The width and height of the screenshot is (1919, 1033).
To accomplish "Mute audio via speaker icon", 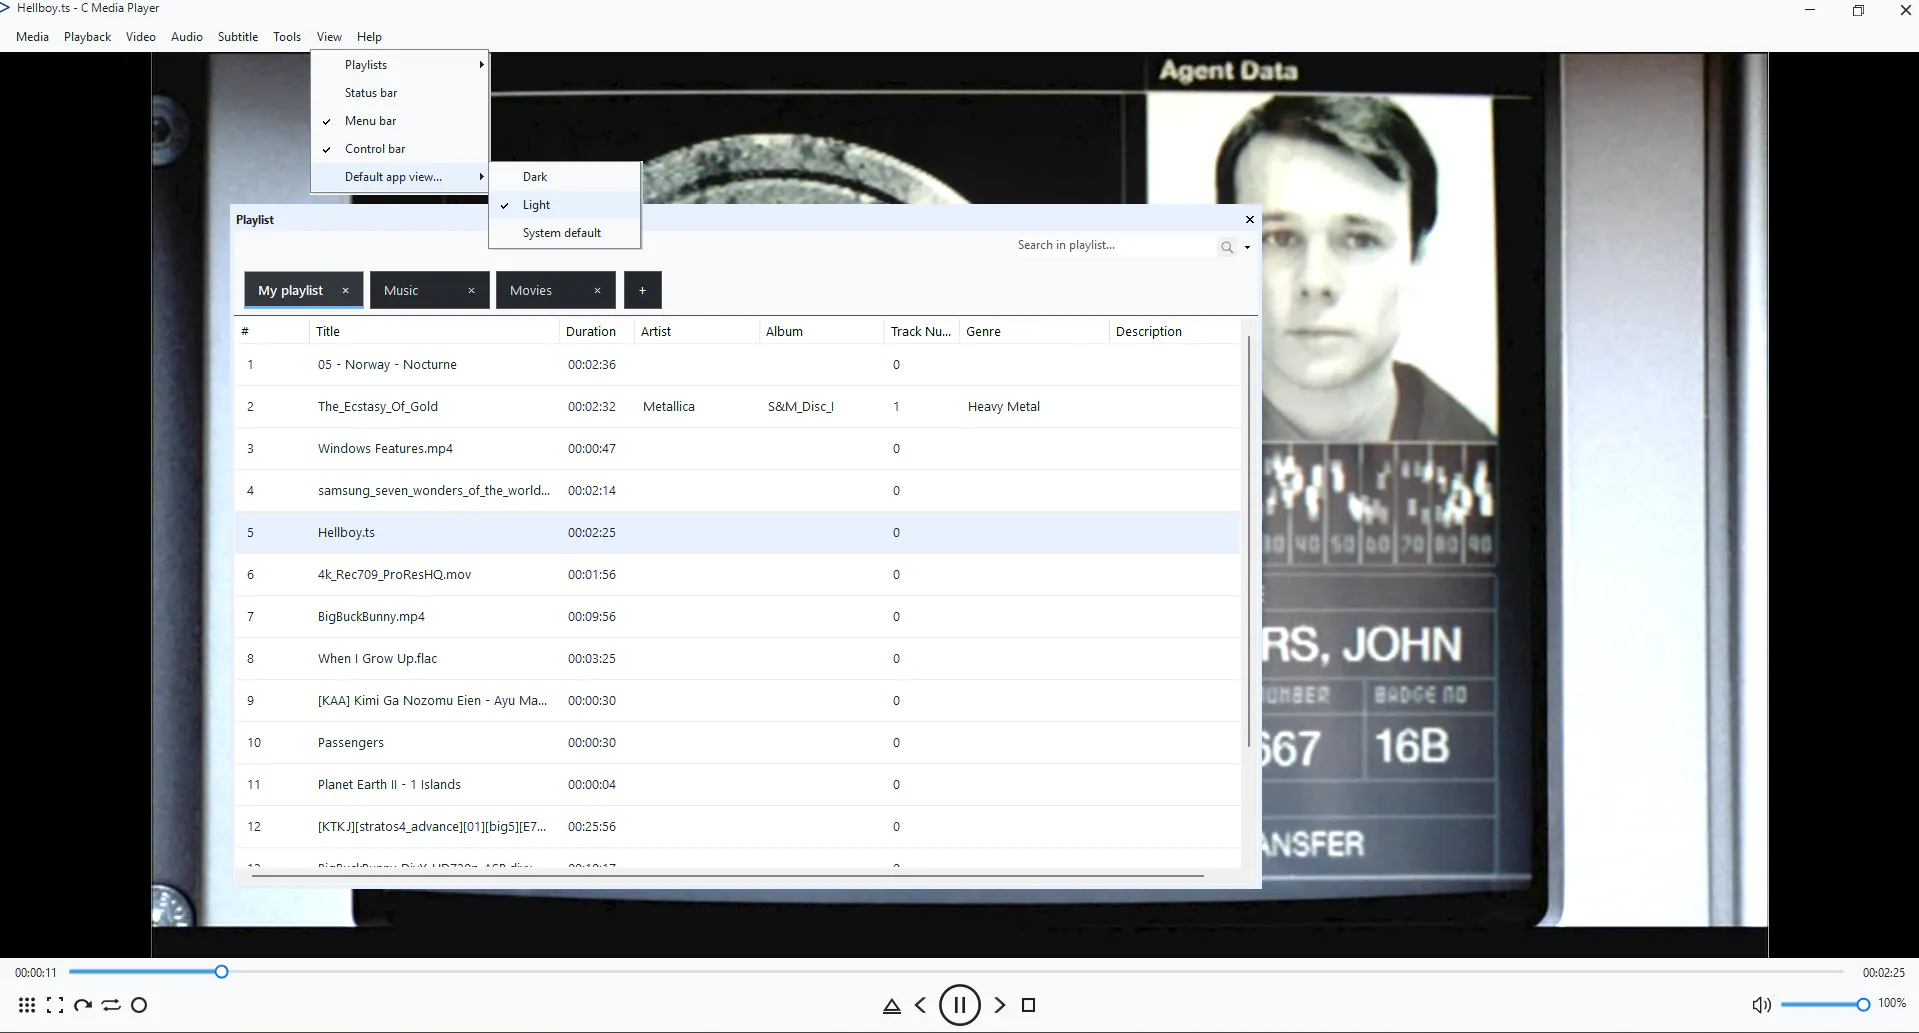I will pos(1762,1005).
